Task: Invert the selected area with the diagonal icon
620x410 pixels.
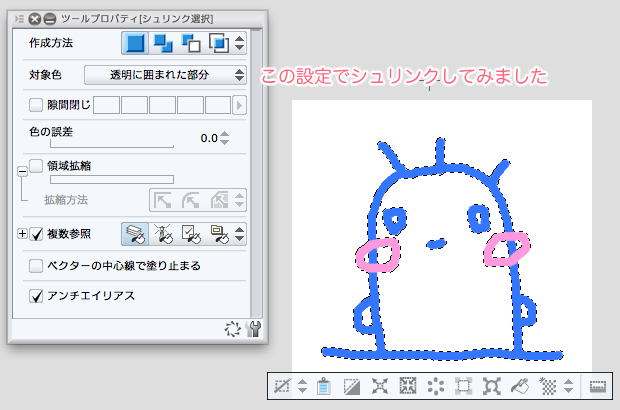Action: coord(352,386)
